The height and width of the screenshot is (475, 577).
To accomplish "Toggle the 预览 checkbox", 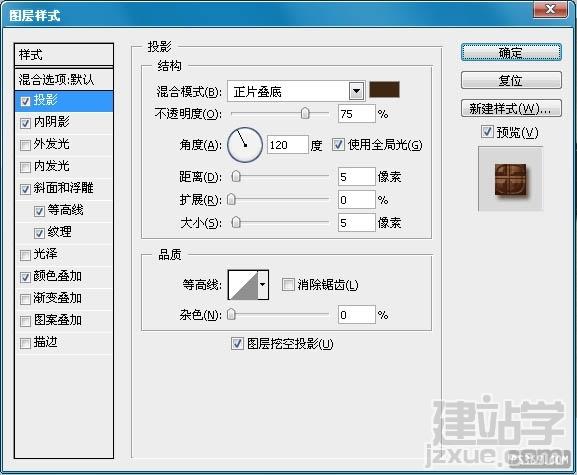I will pyautogui.click(x=487, y=132).
